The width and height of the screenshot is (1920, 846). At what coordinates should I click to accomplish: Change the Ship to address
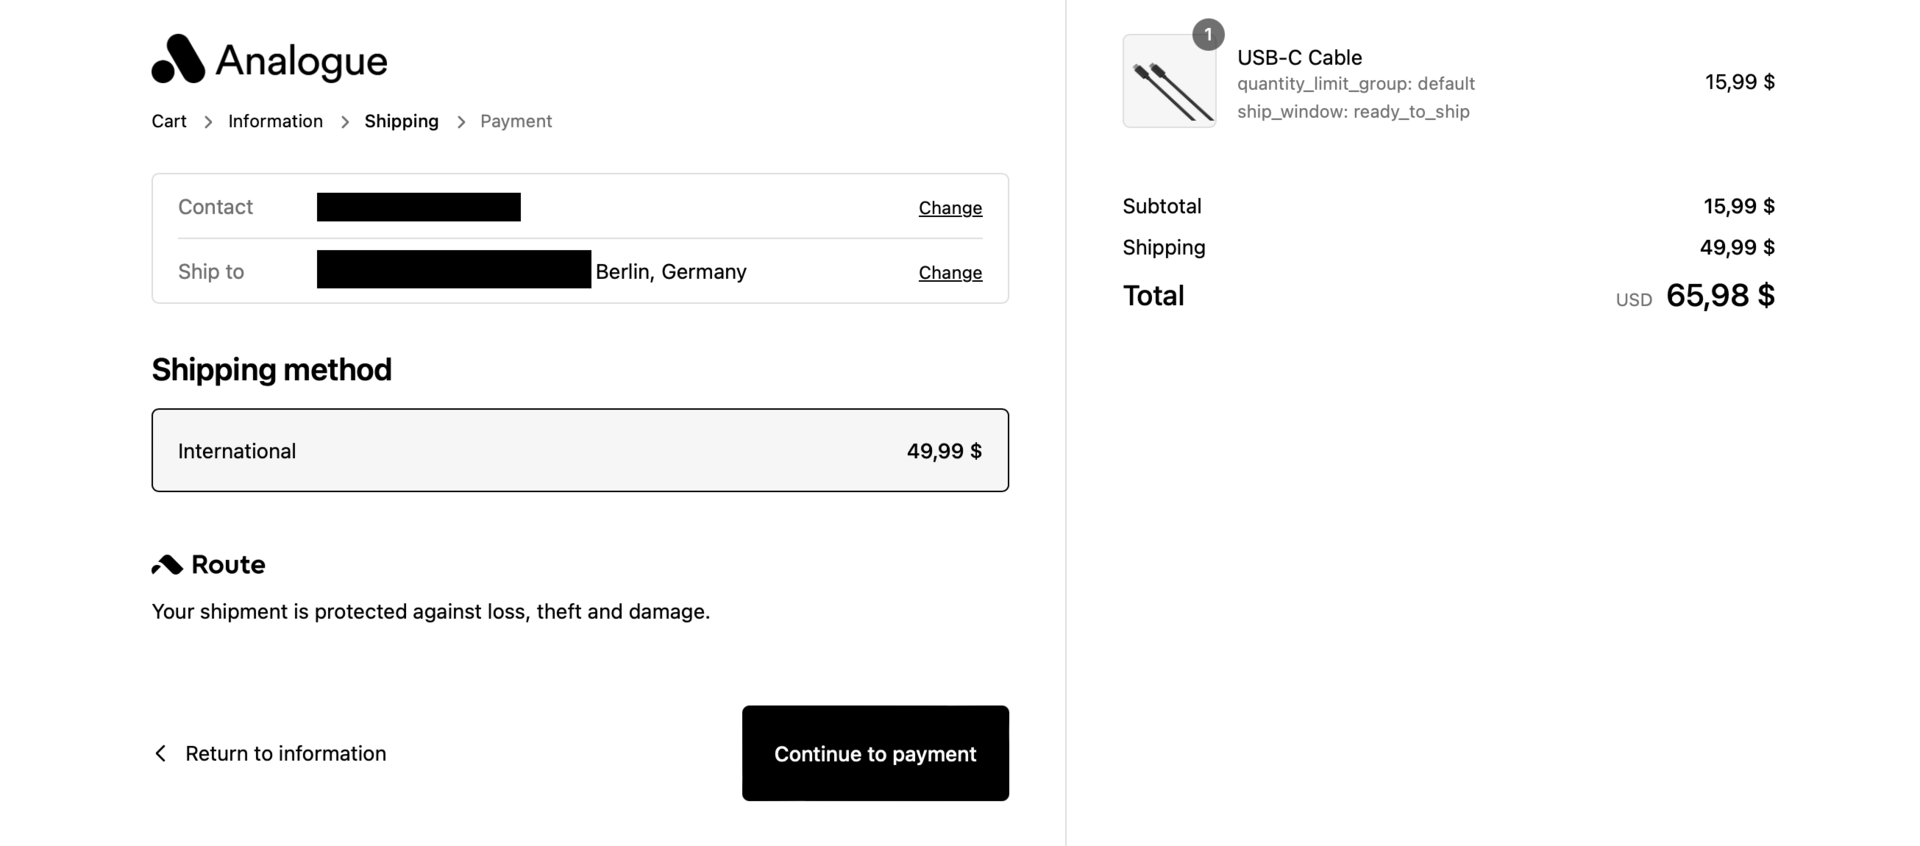point(949,273)
